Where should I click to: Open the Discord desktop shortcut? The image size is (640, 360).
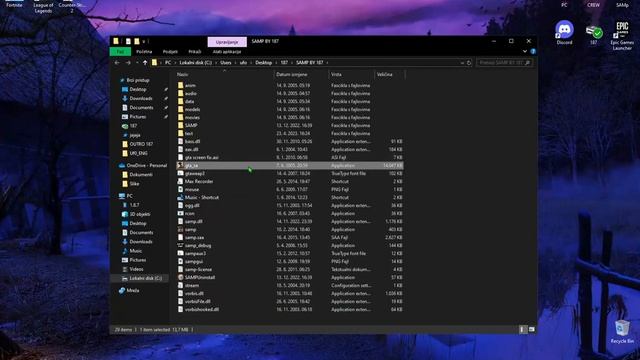564,32
